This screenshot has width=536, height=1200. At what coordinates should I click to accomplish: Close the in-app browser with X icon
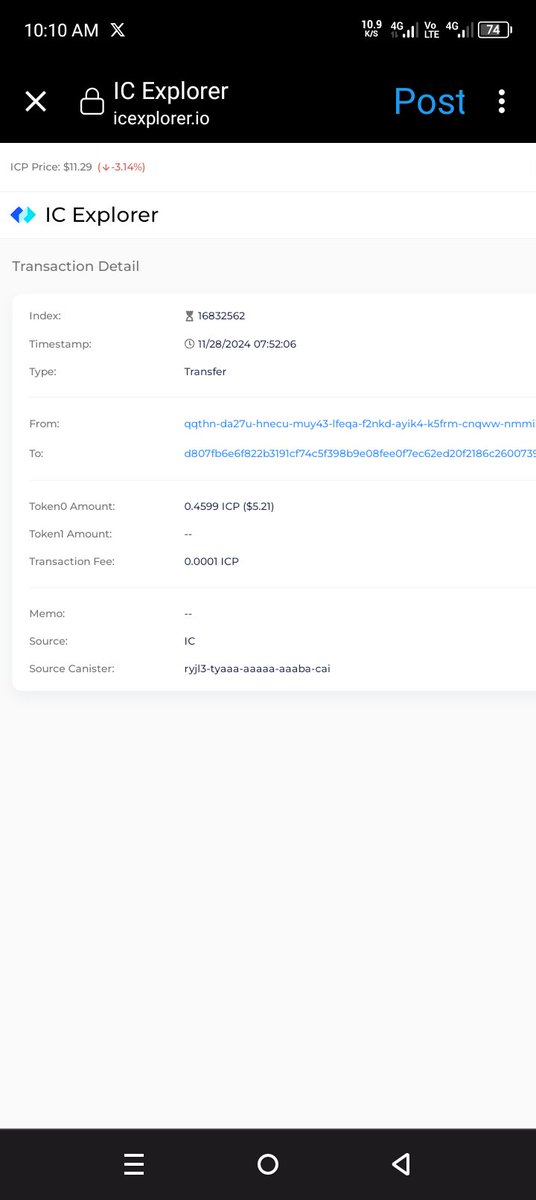[36, 101]
